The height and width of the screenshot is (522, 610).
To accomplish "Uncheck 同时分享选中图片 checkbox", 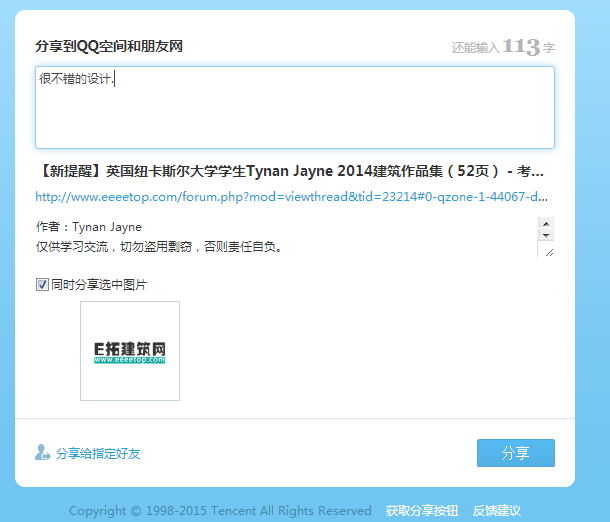I will tap(42, 285).
